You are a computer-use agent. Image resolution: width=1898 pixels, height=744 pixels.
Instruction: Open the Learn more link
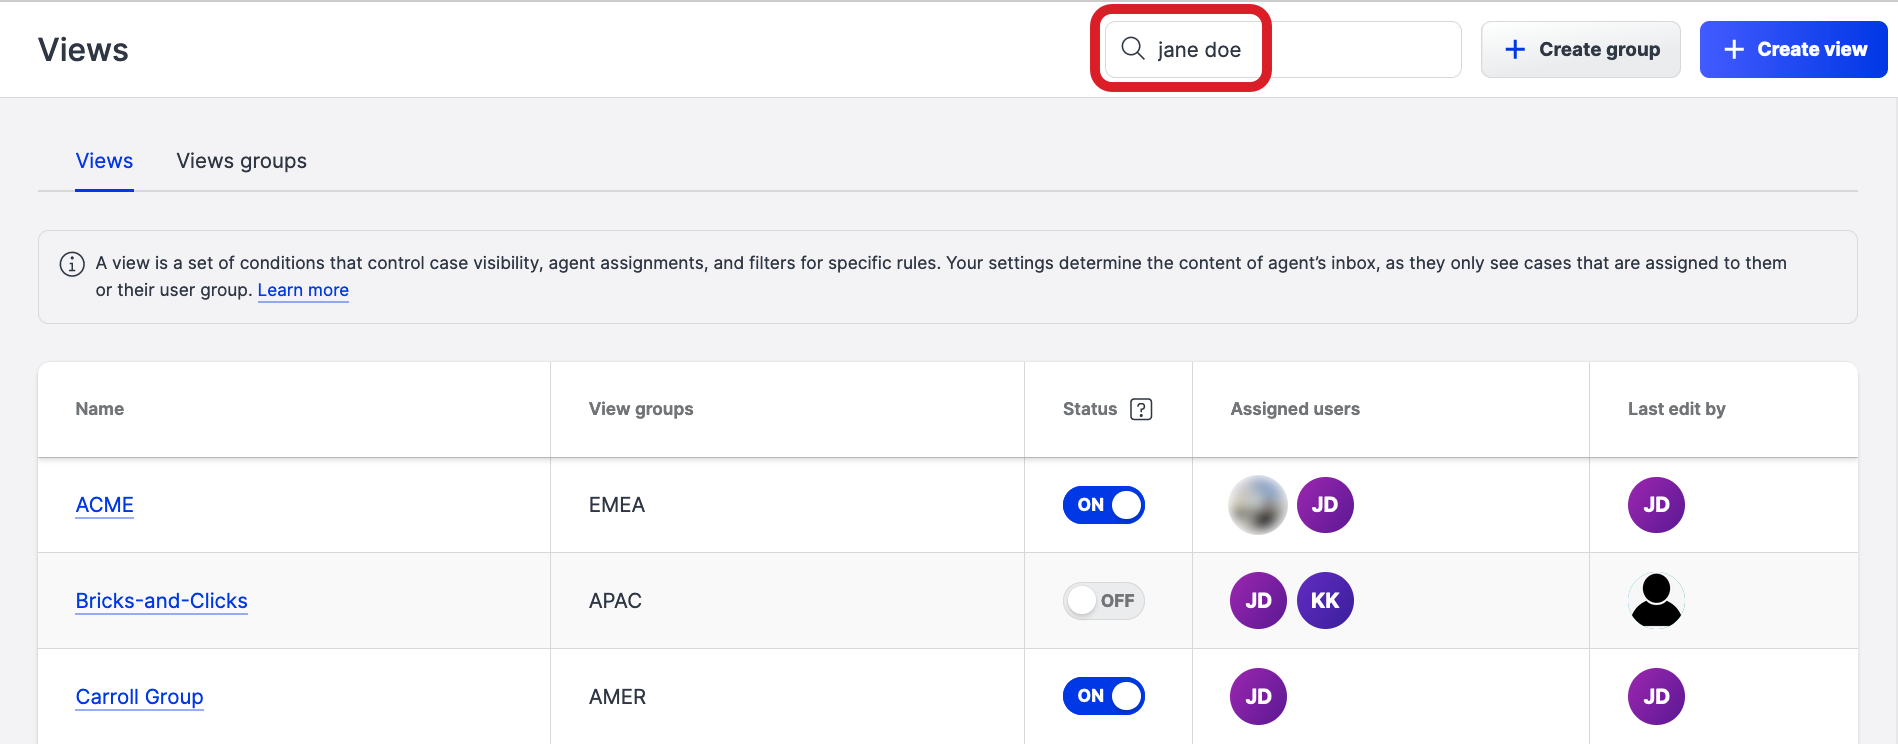coord(303,290)
